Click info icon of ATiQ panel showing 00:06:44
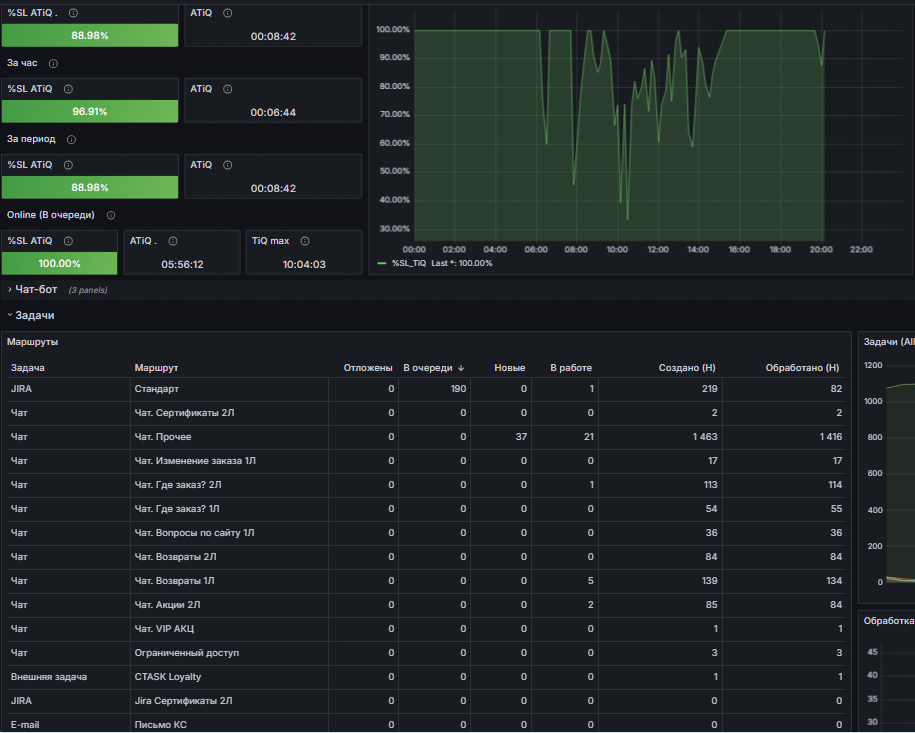Screen dimensions: 915x733 [228, 89]
